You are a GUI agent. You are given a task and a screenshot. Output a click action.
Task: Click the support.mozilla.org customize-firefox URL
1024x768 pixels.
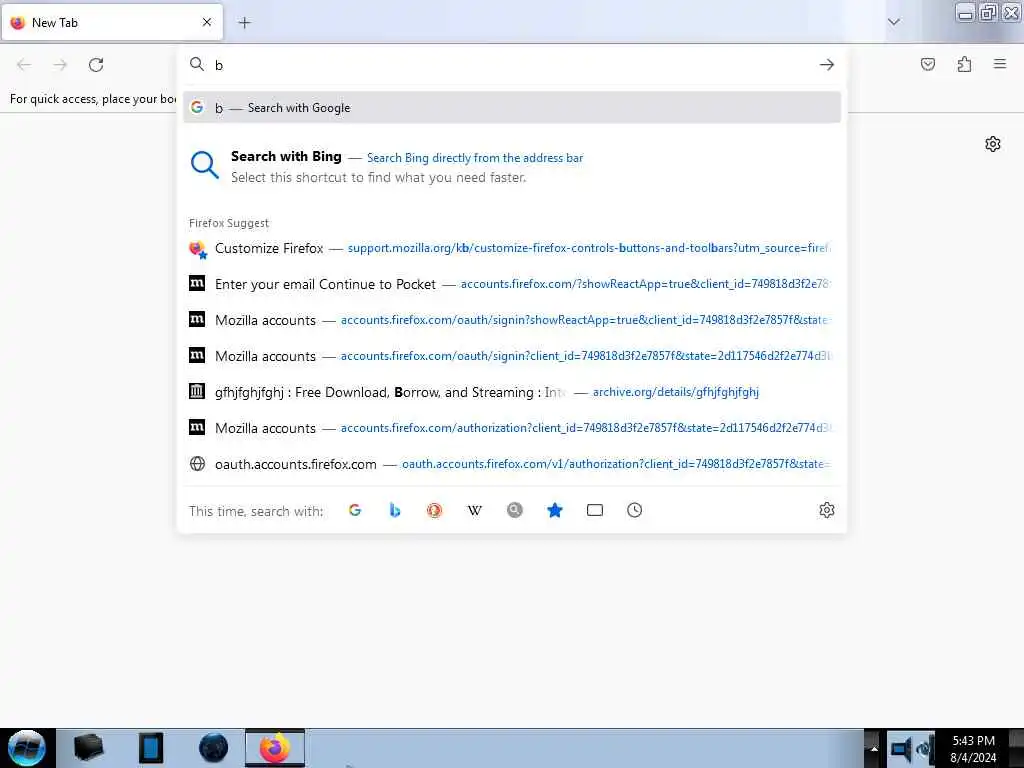[589, 248]
